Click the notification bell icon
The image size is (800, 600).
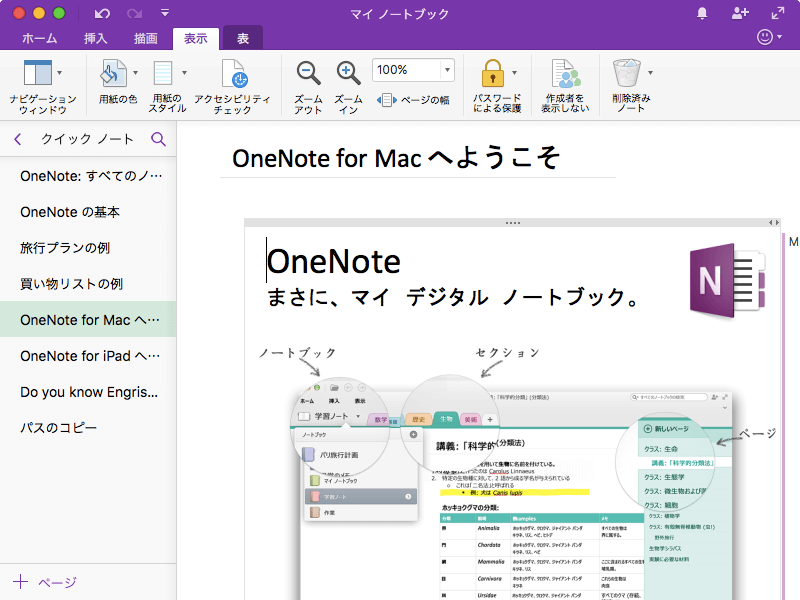(702, 13)
